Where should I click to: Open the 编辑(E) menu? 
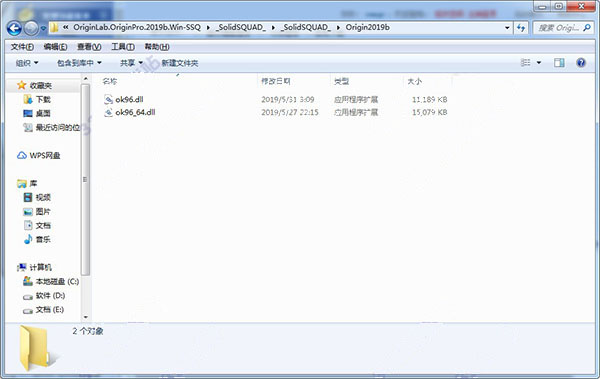pyautogui.click(x=55, y=47)
